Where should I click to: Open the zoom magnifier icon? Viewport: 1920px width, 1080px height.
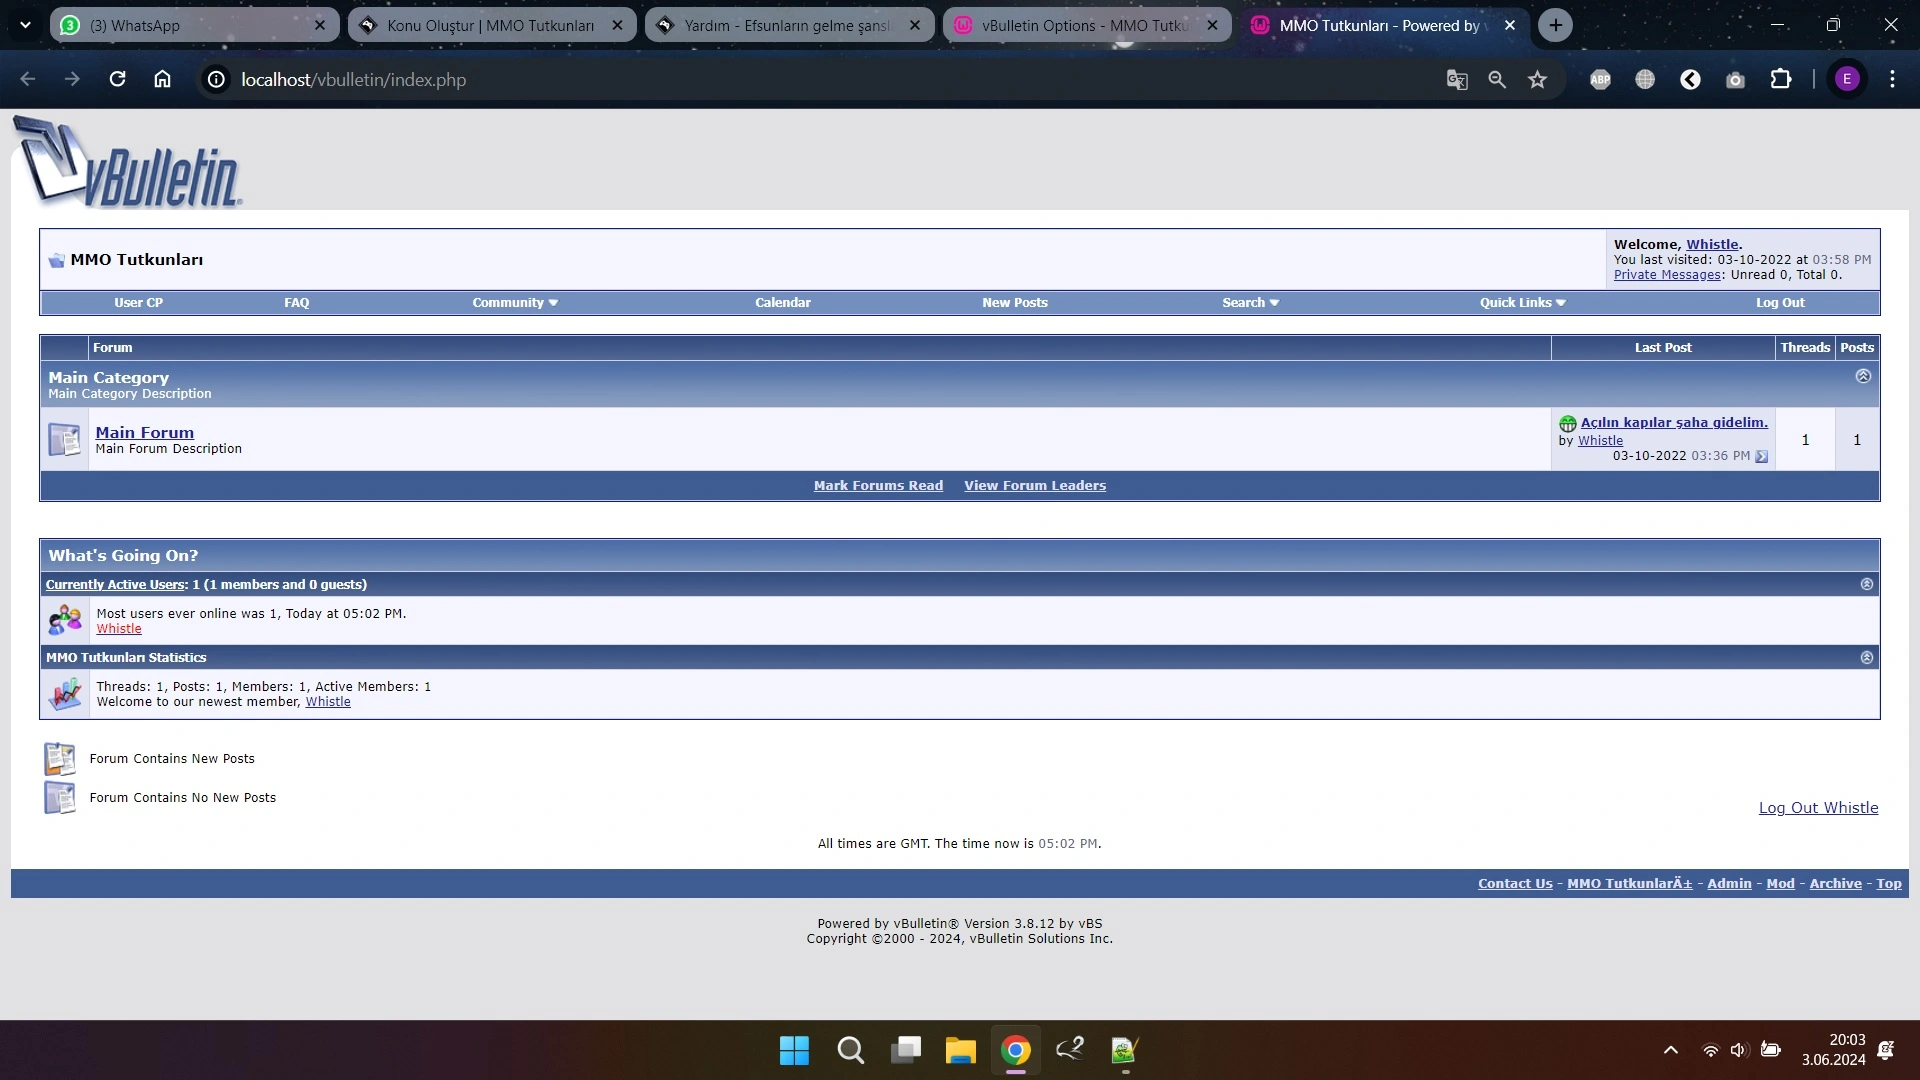(x=1497, y=79)
